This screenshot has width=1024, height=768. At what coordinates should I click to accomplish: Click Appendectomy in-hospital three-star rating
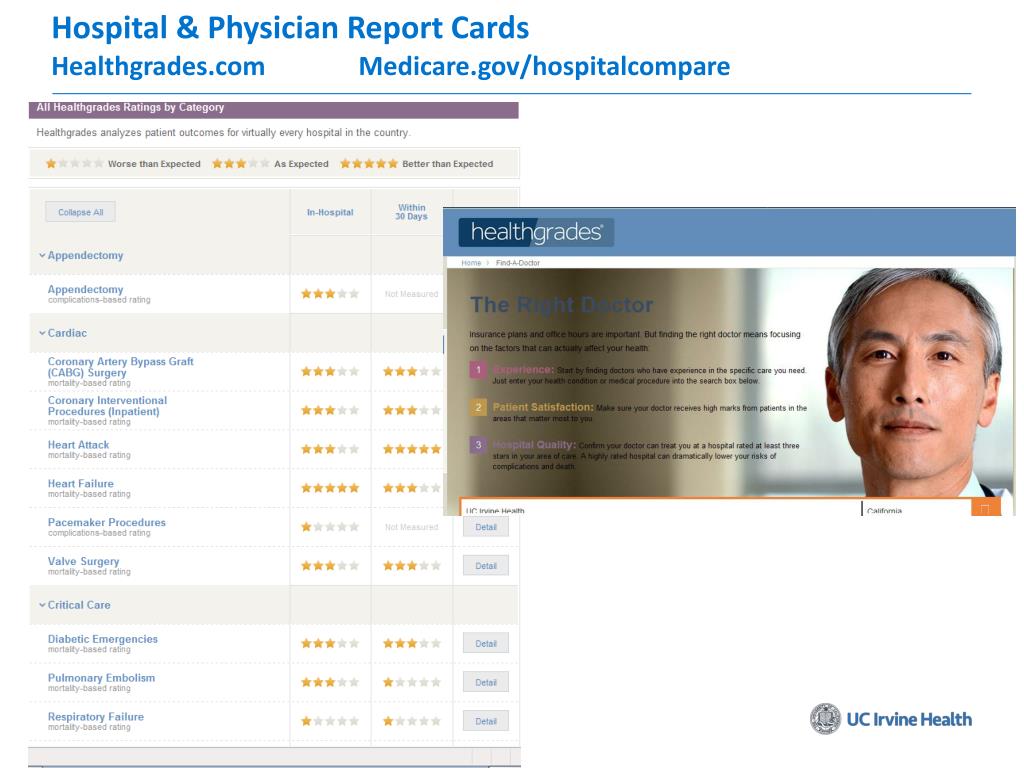330,294
